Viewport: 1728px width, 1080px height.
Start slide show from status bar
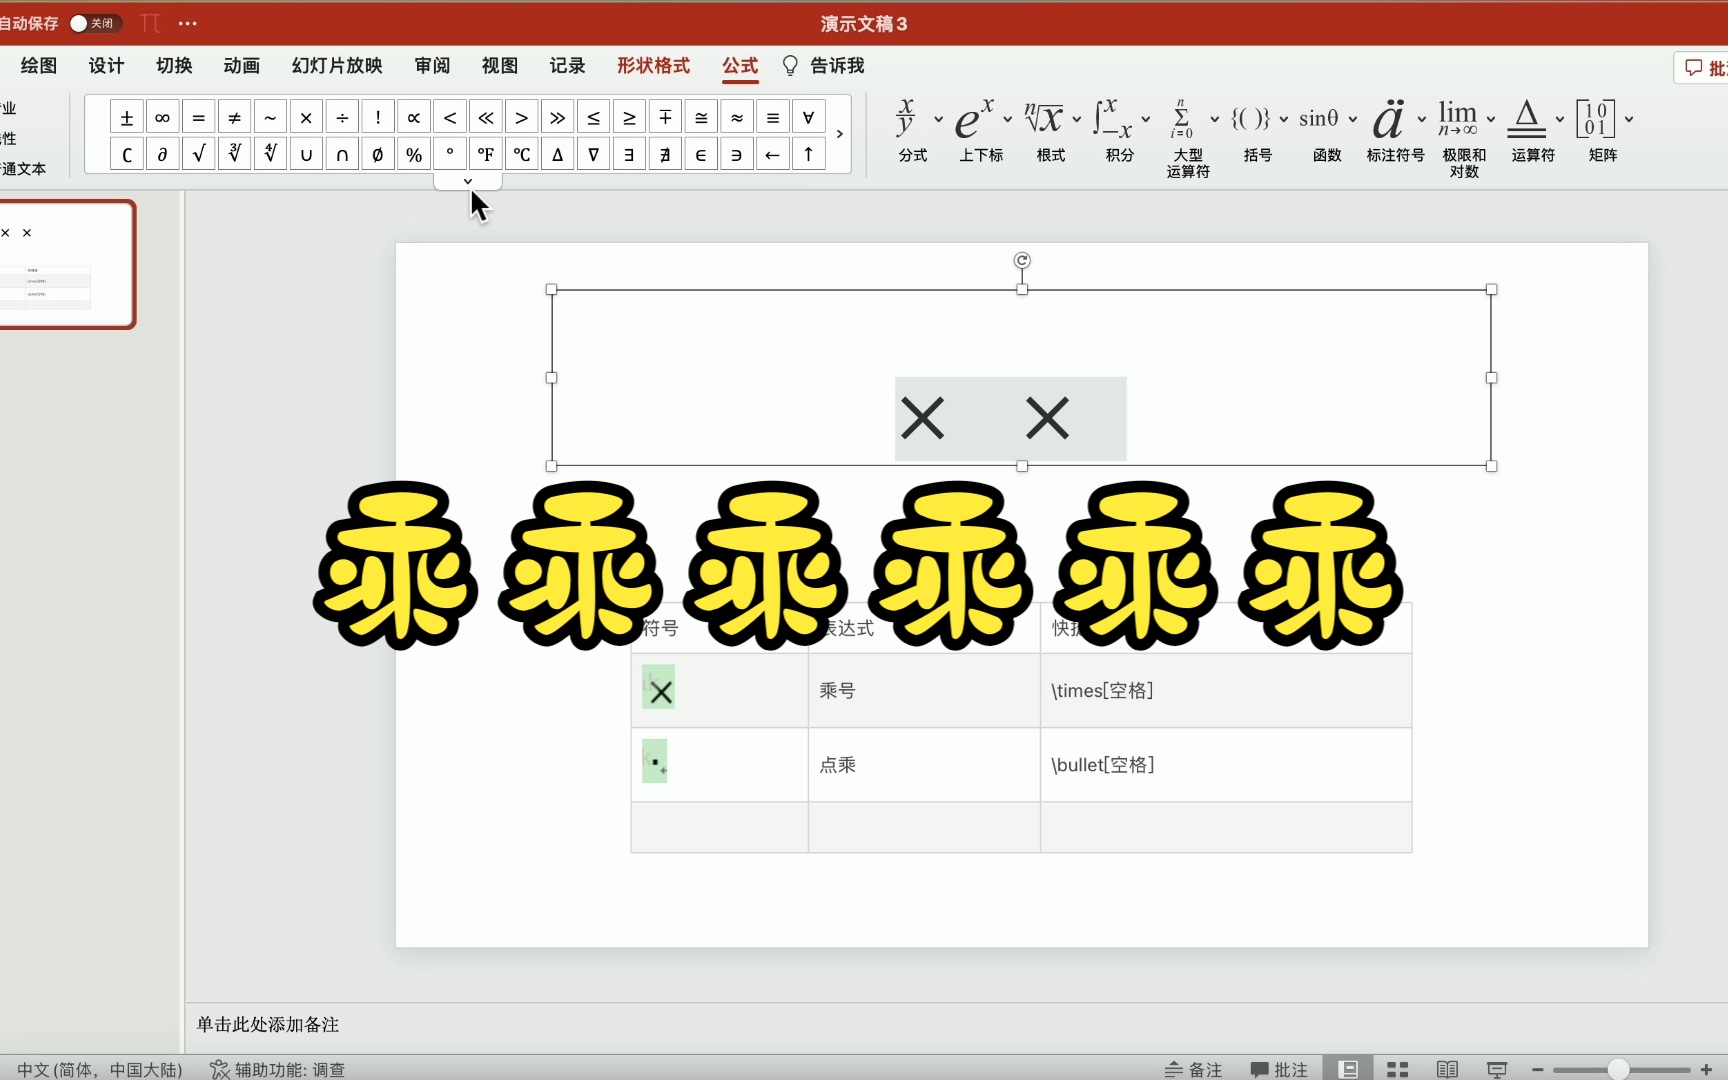(1497, 1069)
